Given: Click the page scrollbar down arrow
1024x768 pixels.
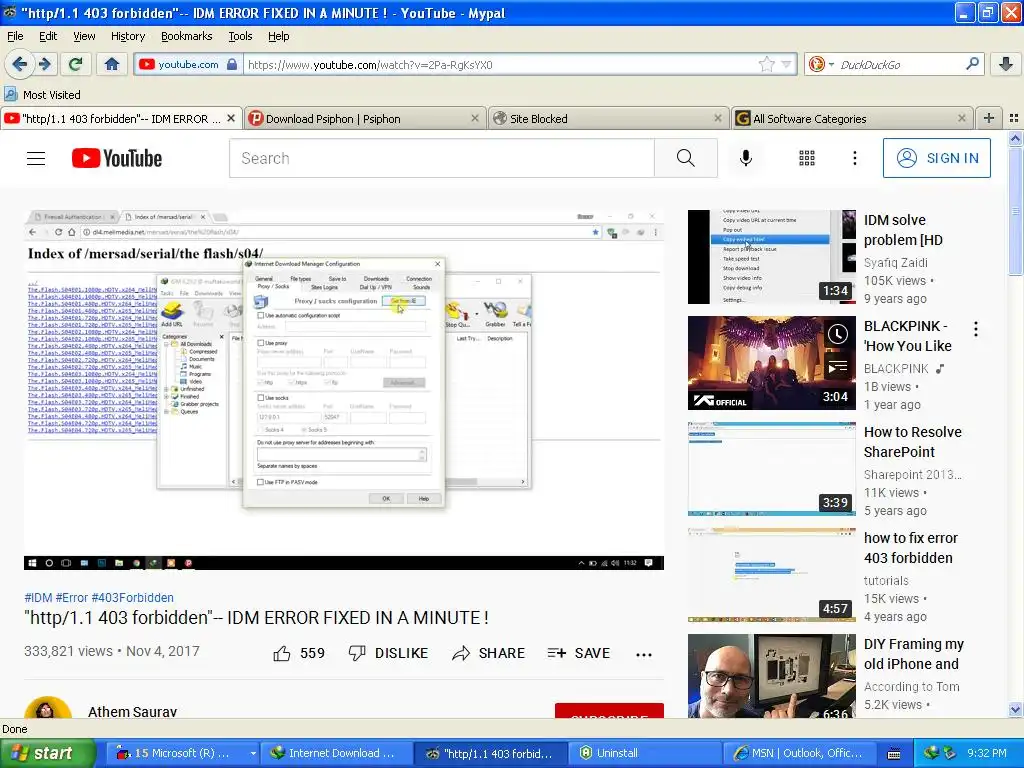Looking at the screenshot, I should tap(1015, 709).
